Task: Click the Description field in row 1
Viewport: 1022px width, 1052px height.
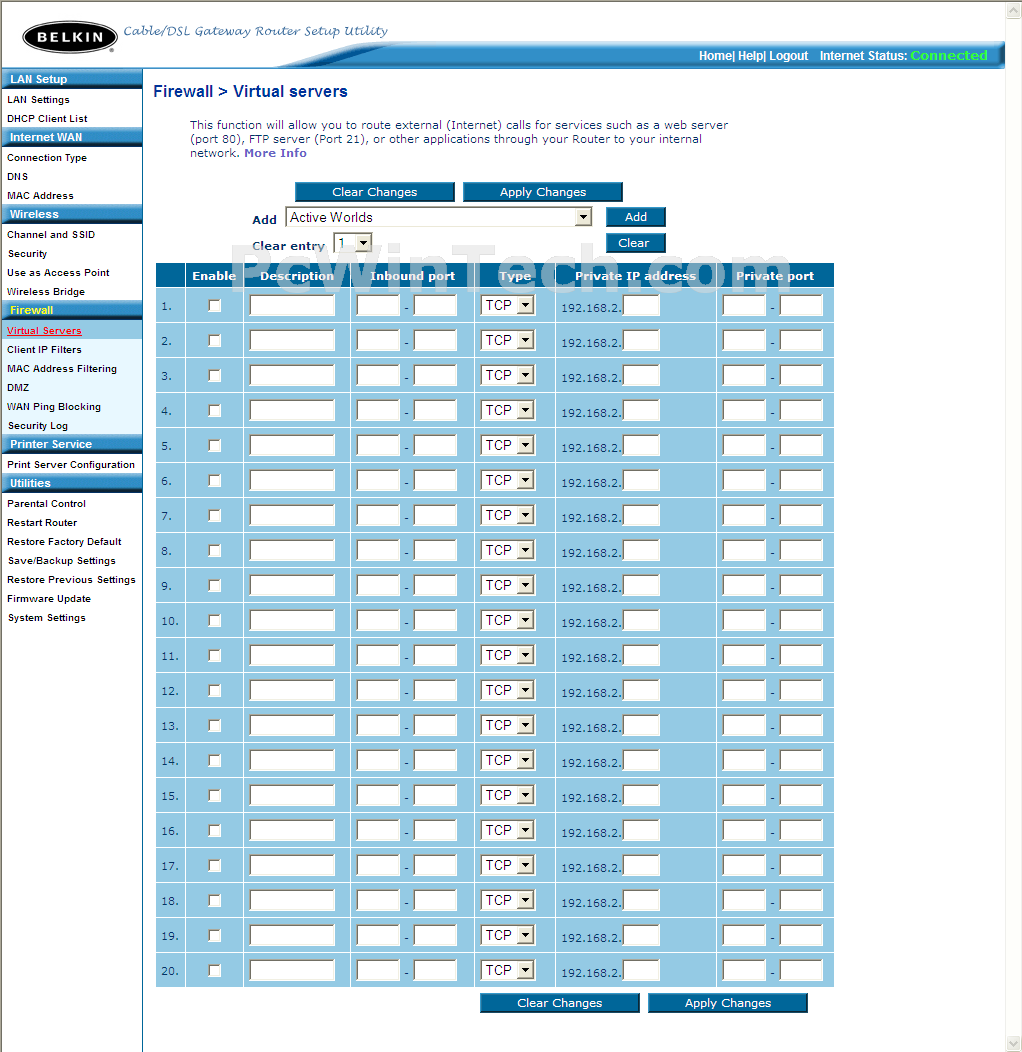Action: (x=292, y=306)
